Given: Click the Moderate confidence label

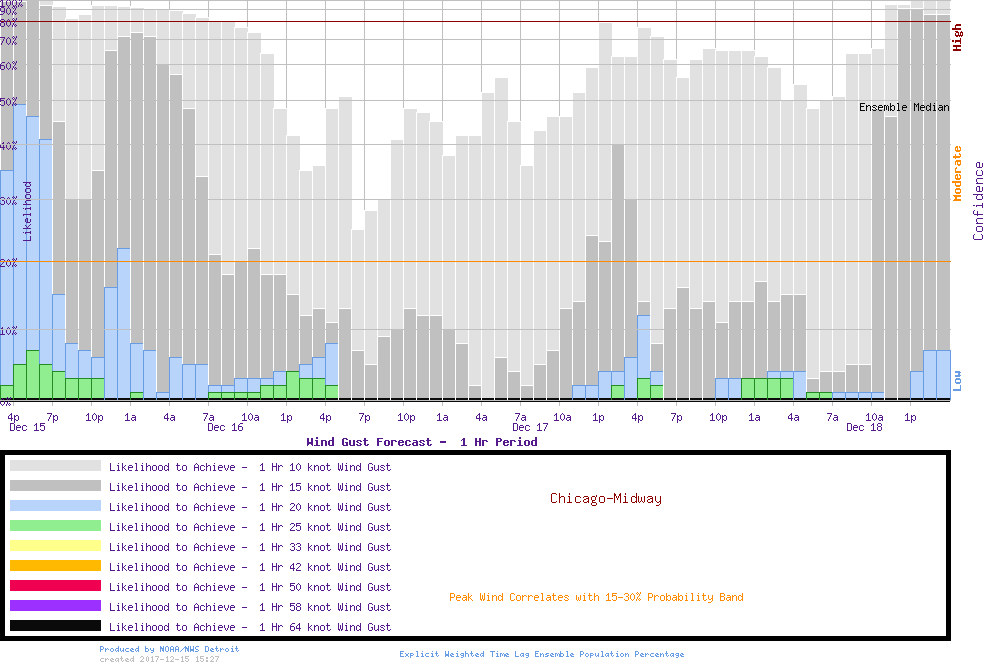Looking at the screenshot, I should [x=958, y=174].
